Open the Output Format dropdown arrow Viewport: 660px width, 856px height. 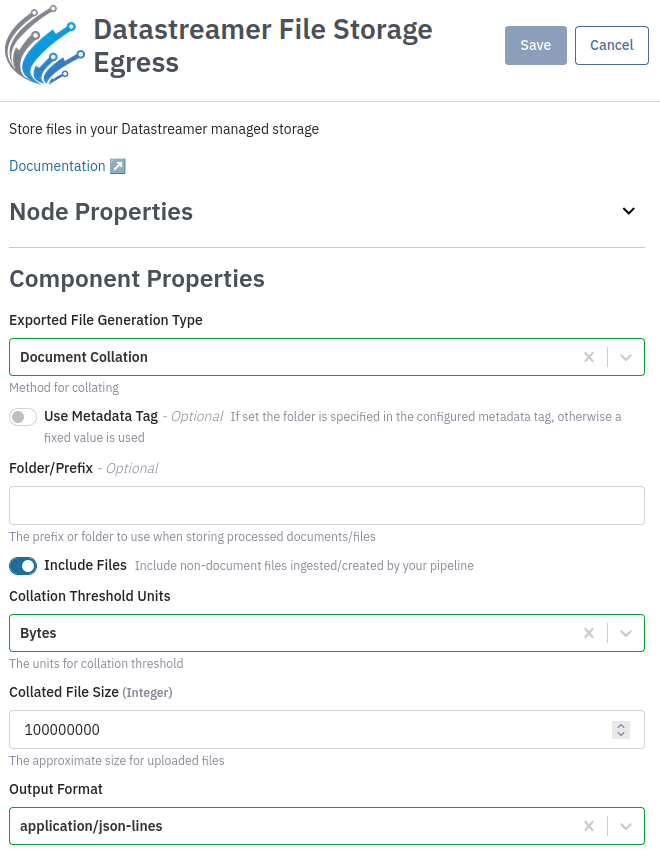[x=626, y=826]
